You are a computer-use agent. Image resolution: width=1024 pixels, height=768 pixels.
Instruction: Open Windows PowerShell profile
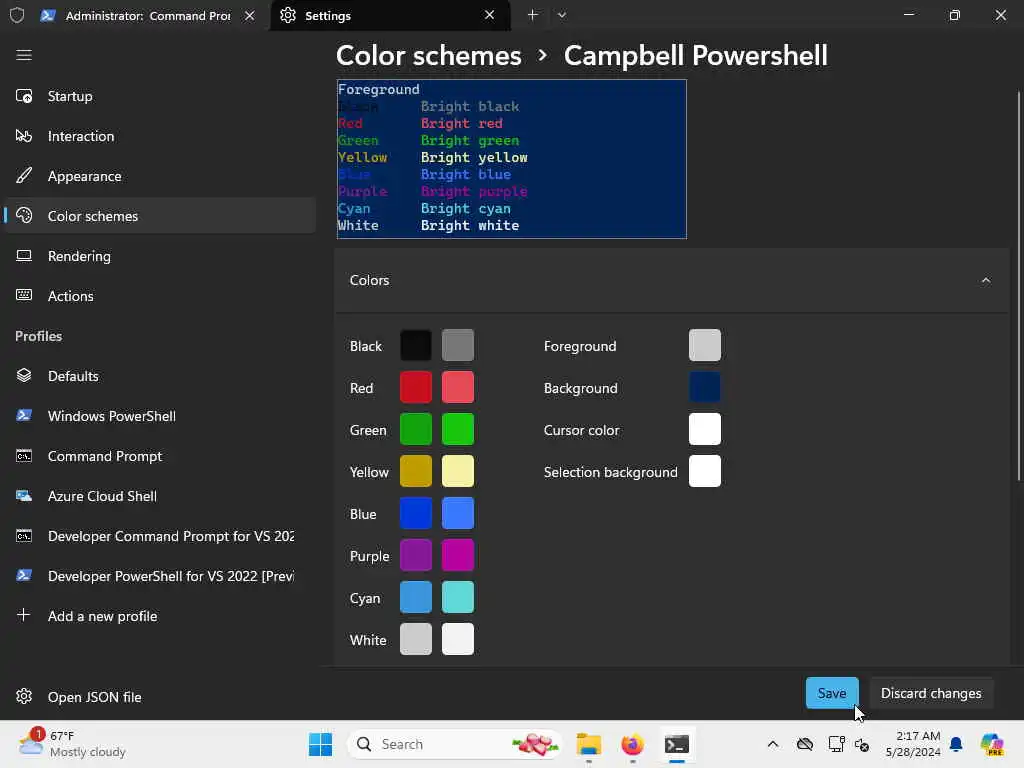click(x=160, y=415)
